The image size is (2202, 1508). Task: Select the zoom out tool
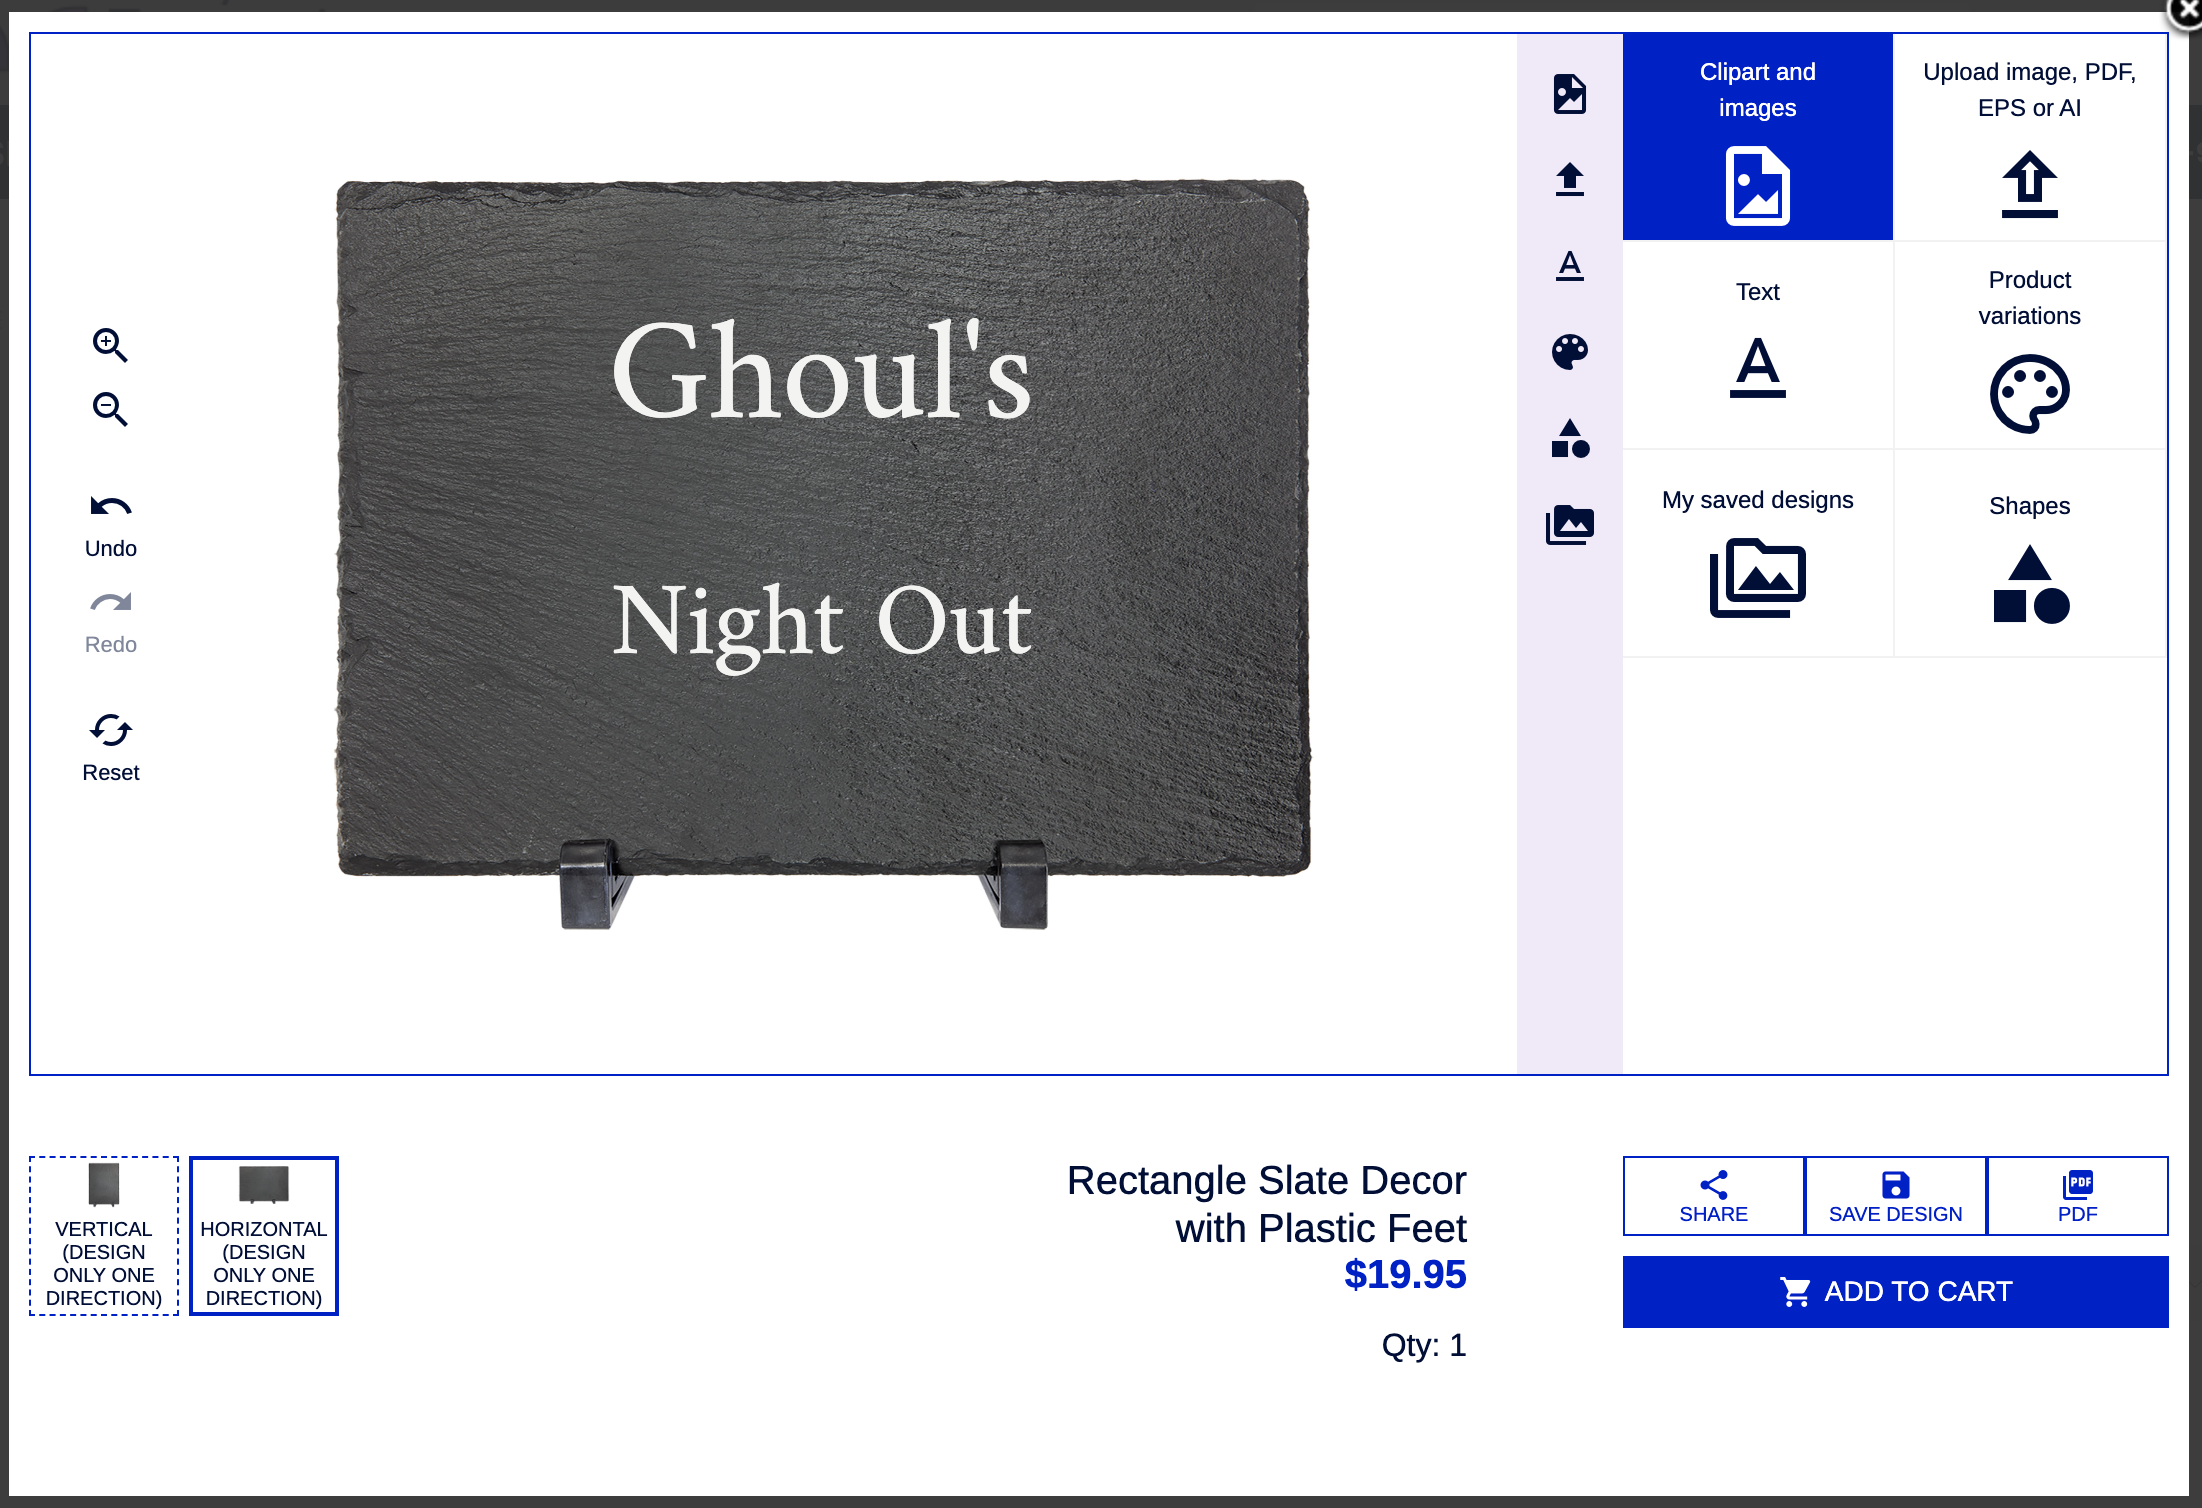110,410
